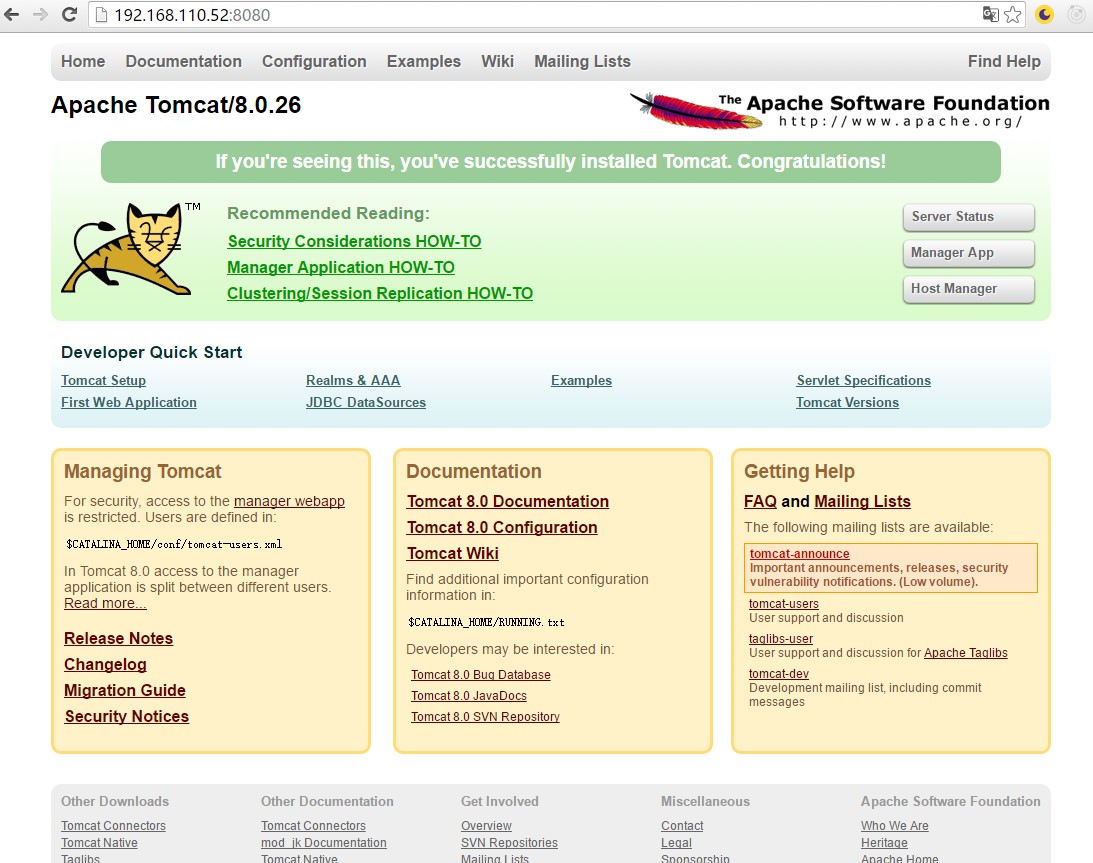This screenshot has width=1093, height=863.
Task: Click the Apache Software Foundation feather logo
Action: coord(839,110)
